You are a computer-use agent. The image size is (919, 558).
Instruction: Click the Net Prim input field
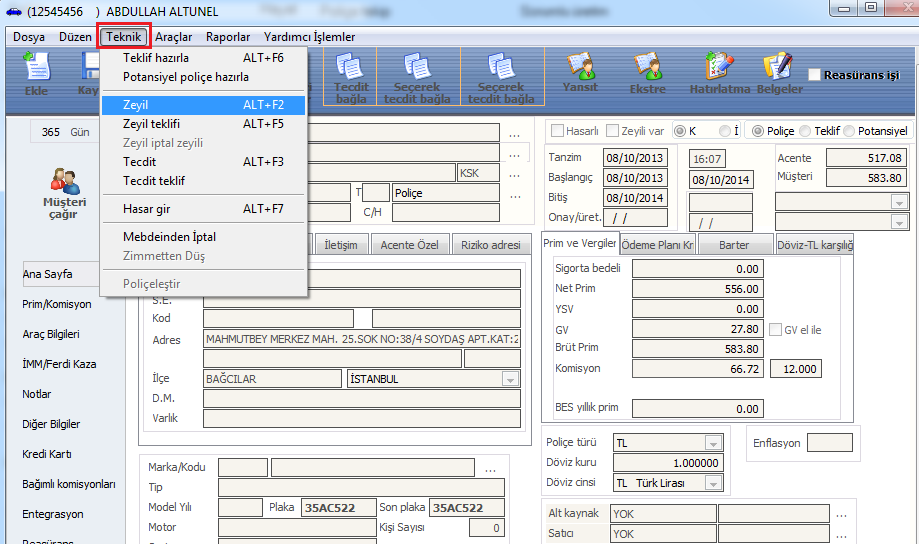click(696, 288)
